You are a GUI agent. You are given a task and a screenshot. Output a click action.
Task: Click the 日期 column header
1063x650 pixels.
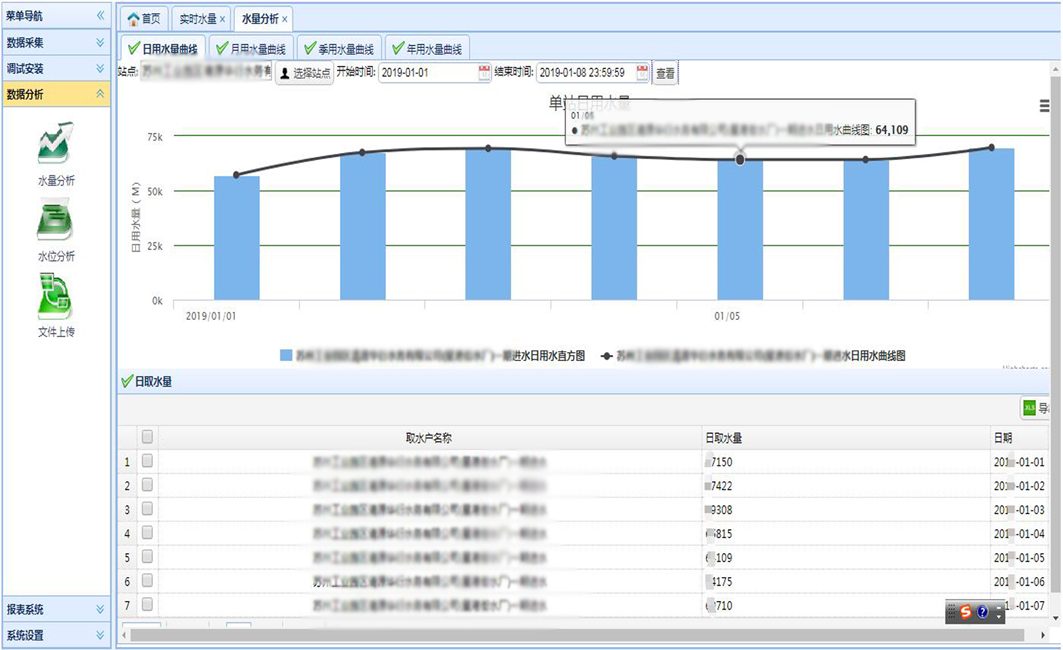(x=1020, y=438)
